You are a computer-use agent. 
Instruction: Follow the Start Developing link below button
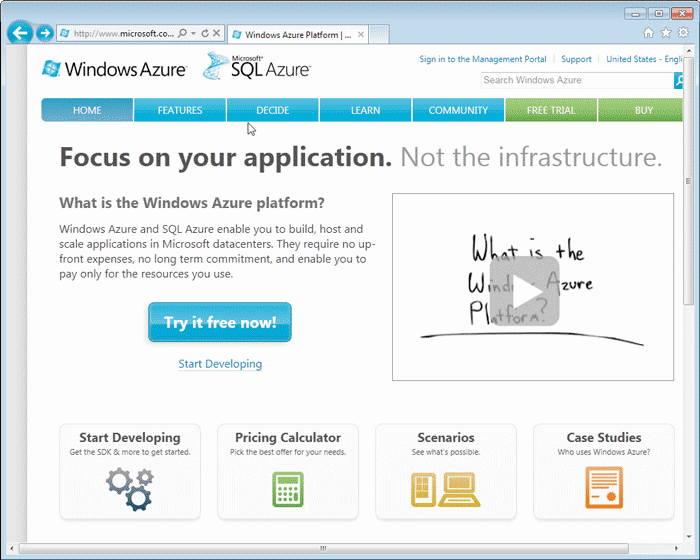coord(220,364)
